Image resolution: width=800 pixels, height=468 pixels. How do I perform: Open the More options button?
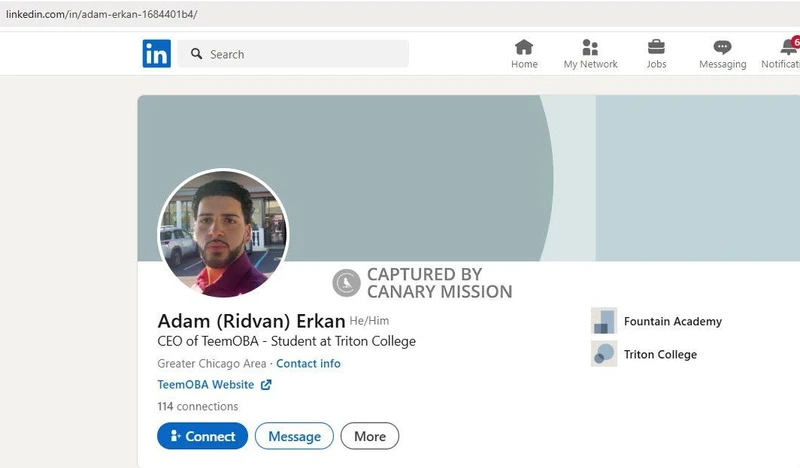point(370,436)
